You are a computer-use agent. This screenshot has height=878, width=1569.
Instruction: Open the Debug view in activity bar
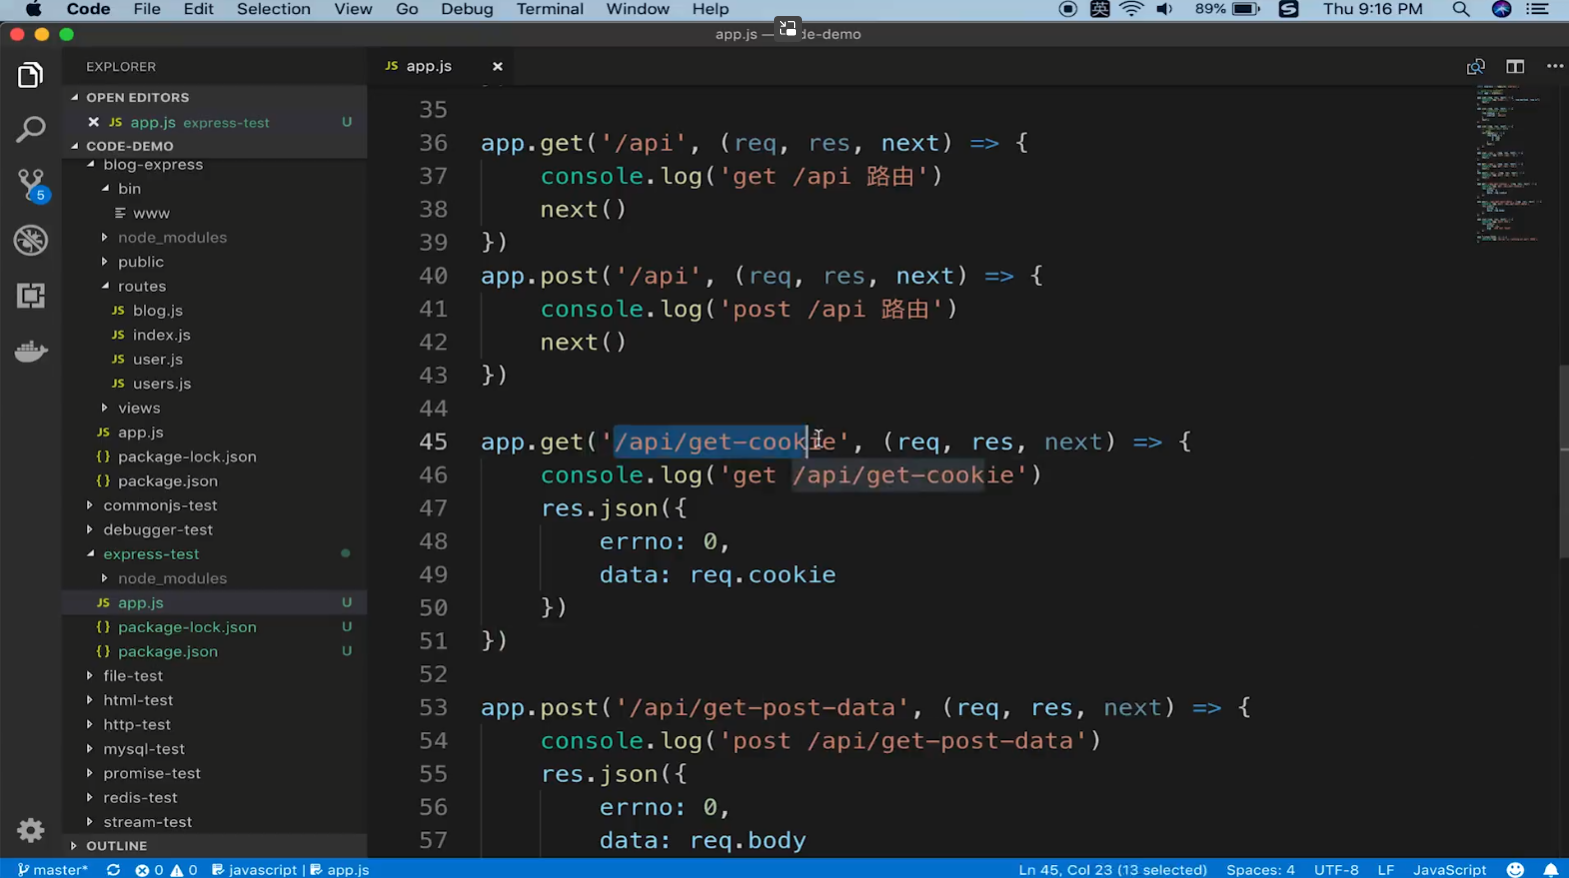[30, 240]
